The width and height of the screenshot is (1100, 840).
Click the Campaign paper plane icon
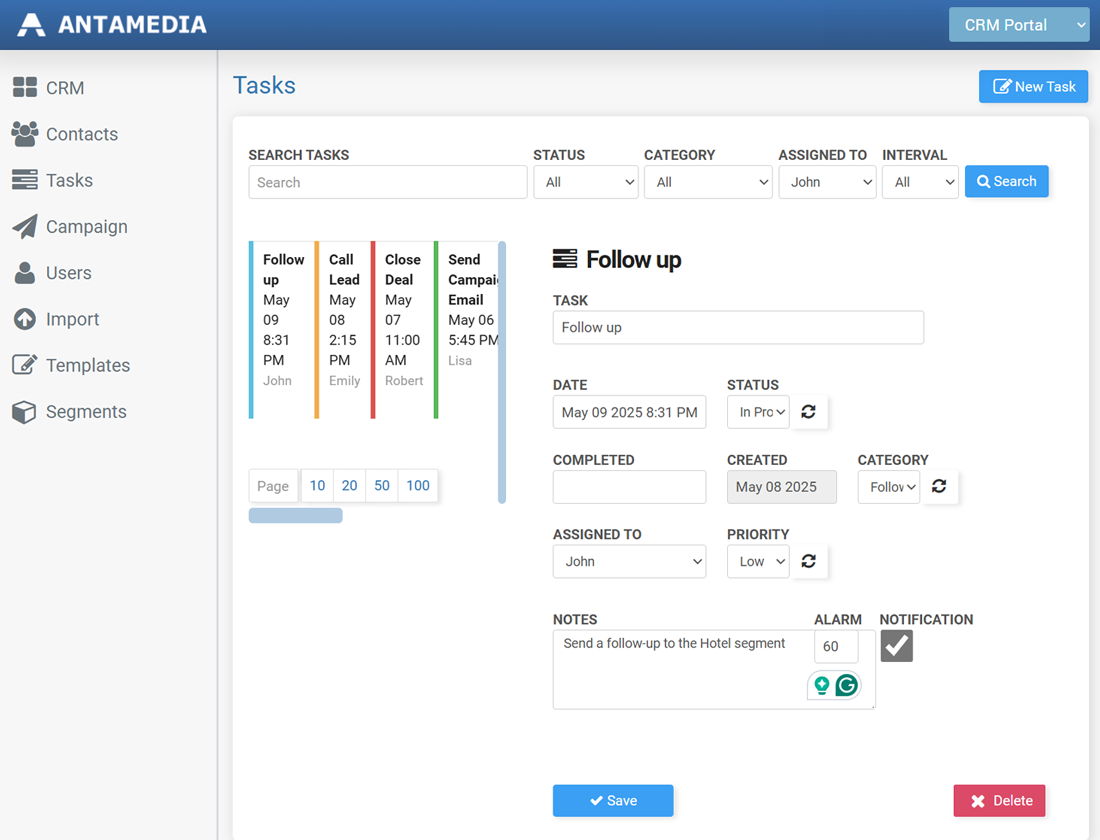[25, 226]
